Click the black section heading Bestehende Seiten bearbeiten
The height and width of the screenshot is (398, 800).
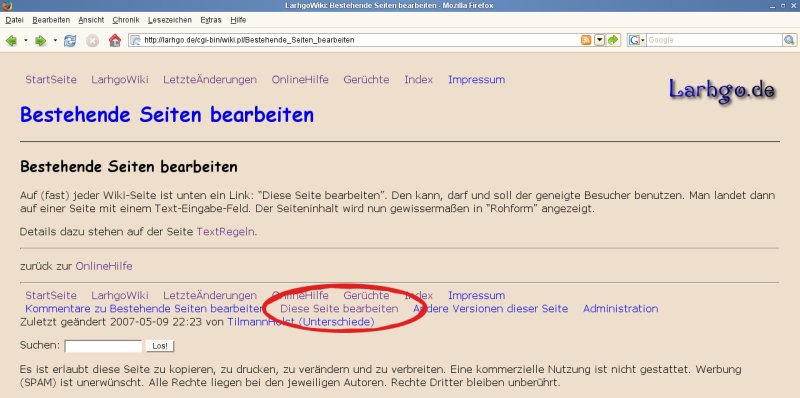click(x=129, y=167)
